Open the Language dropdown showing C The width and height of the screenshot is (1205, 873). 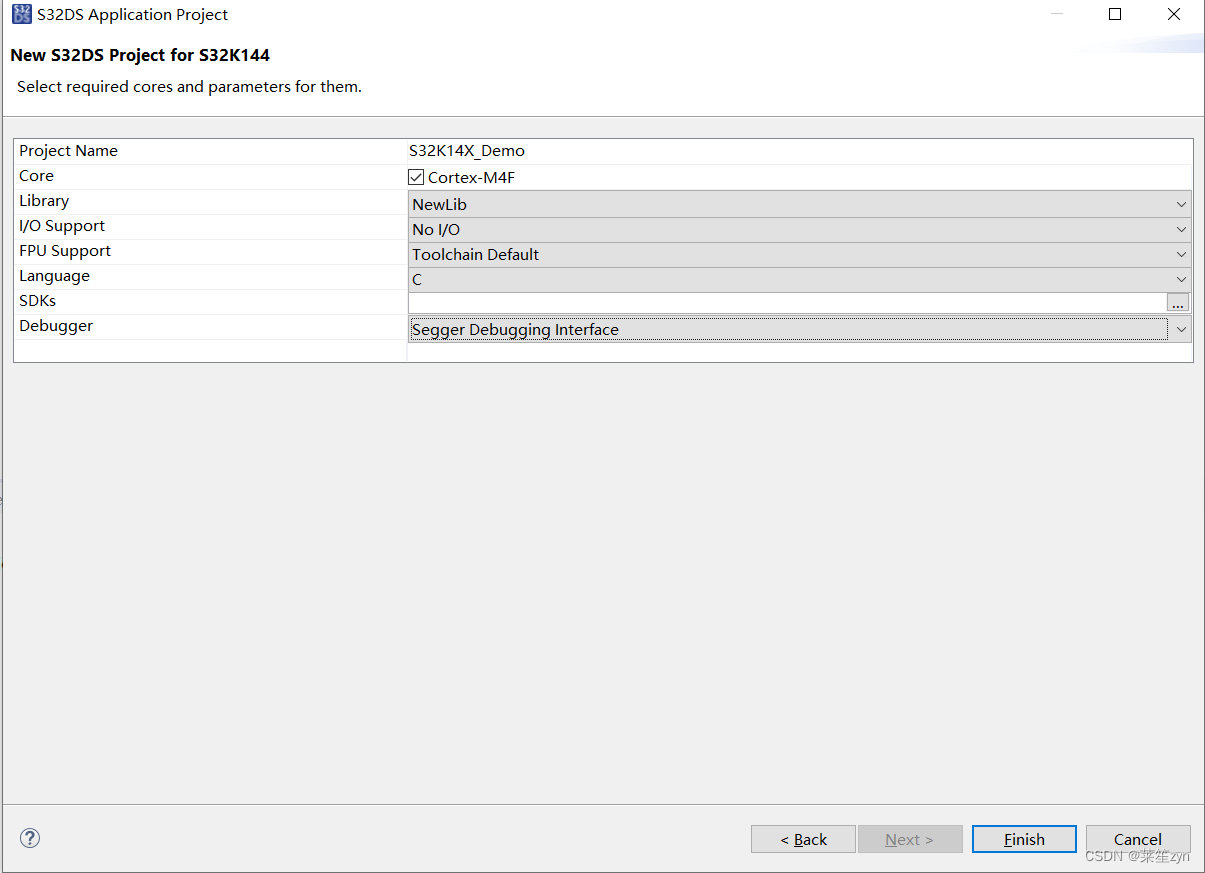pos(800,280)
